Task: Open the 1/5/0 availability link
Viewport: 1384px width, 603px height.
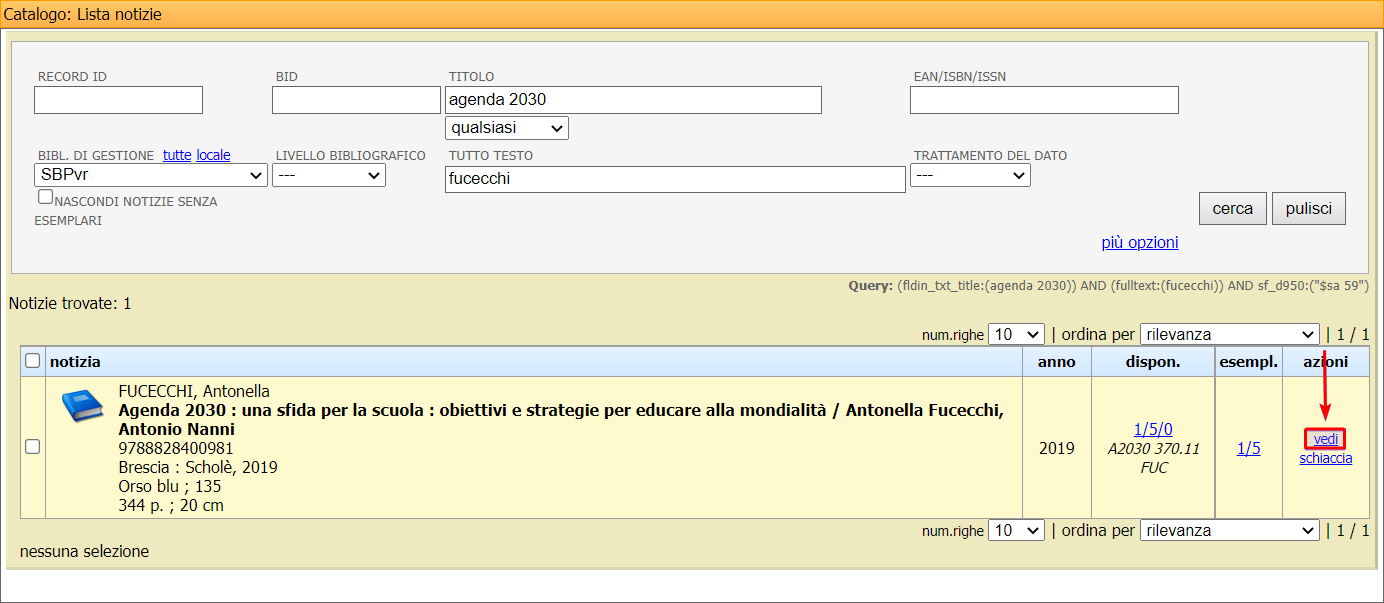Action: pyautogui.click(x=1153, y=430)
